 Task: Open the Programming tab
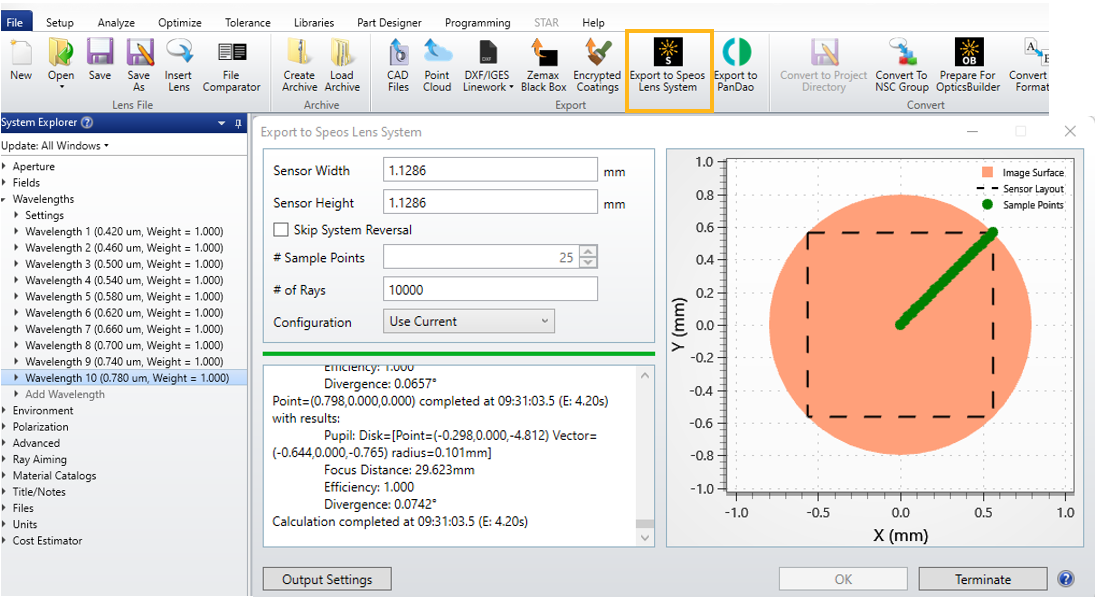(x=477, y=22)
